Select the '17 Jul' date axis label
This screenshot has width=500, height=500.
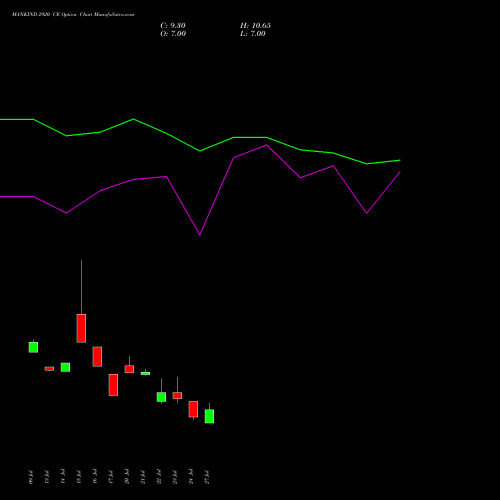111,477
